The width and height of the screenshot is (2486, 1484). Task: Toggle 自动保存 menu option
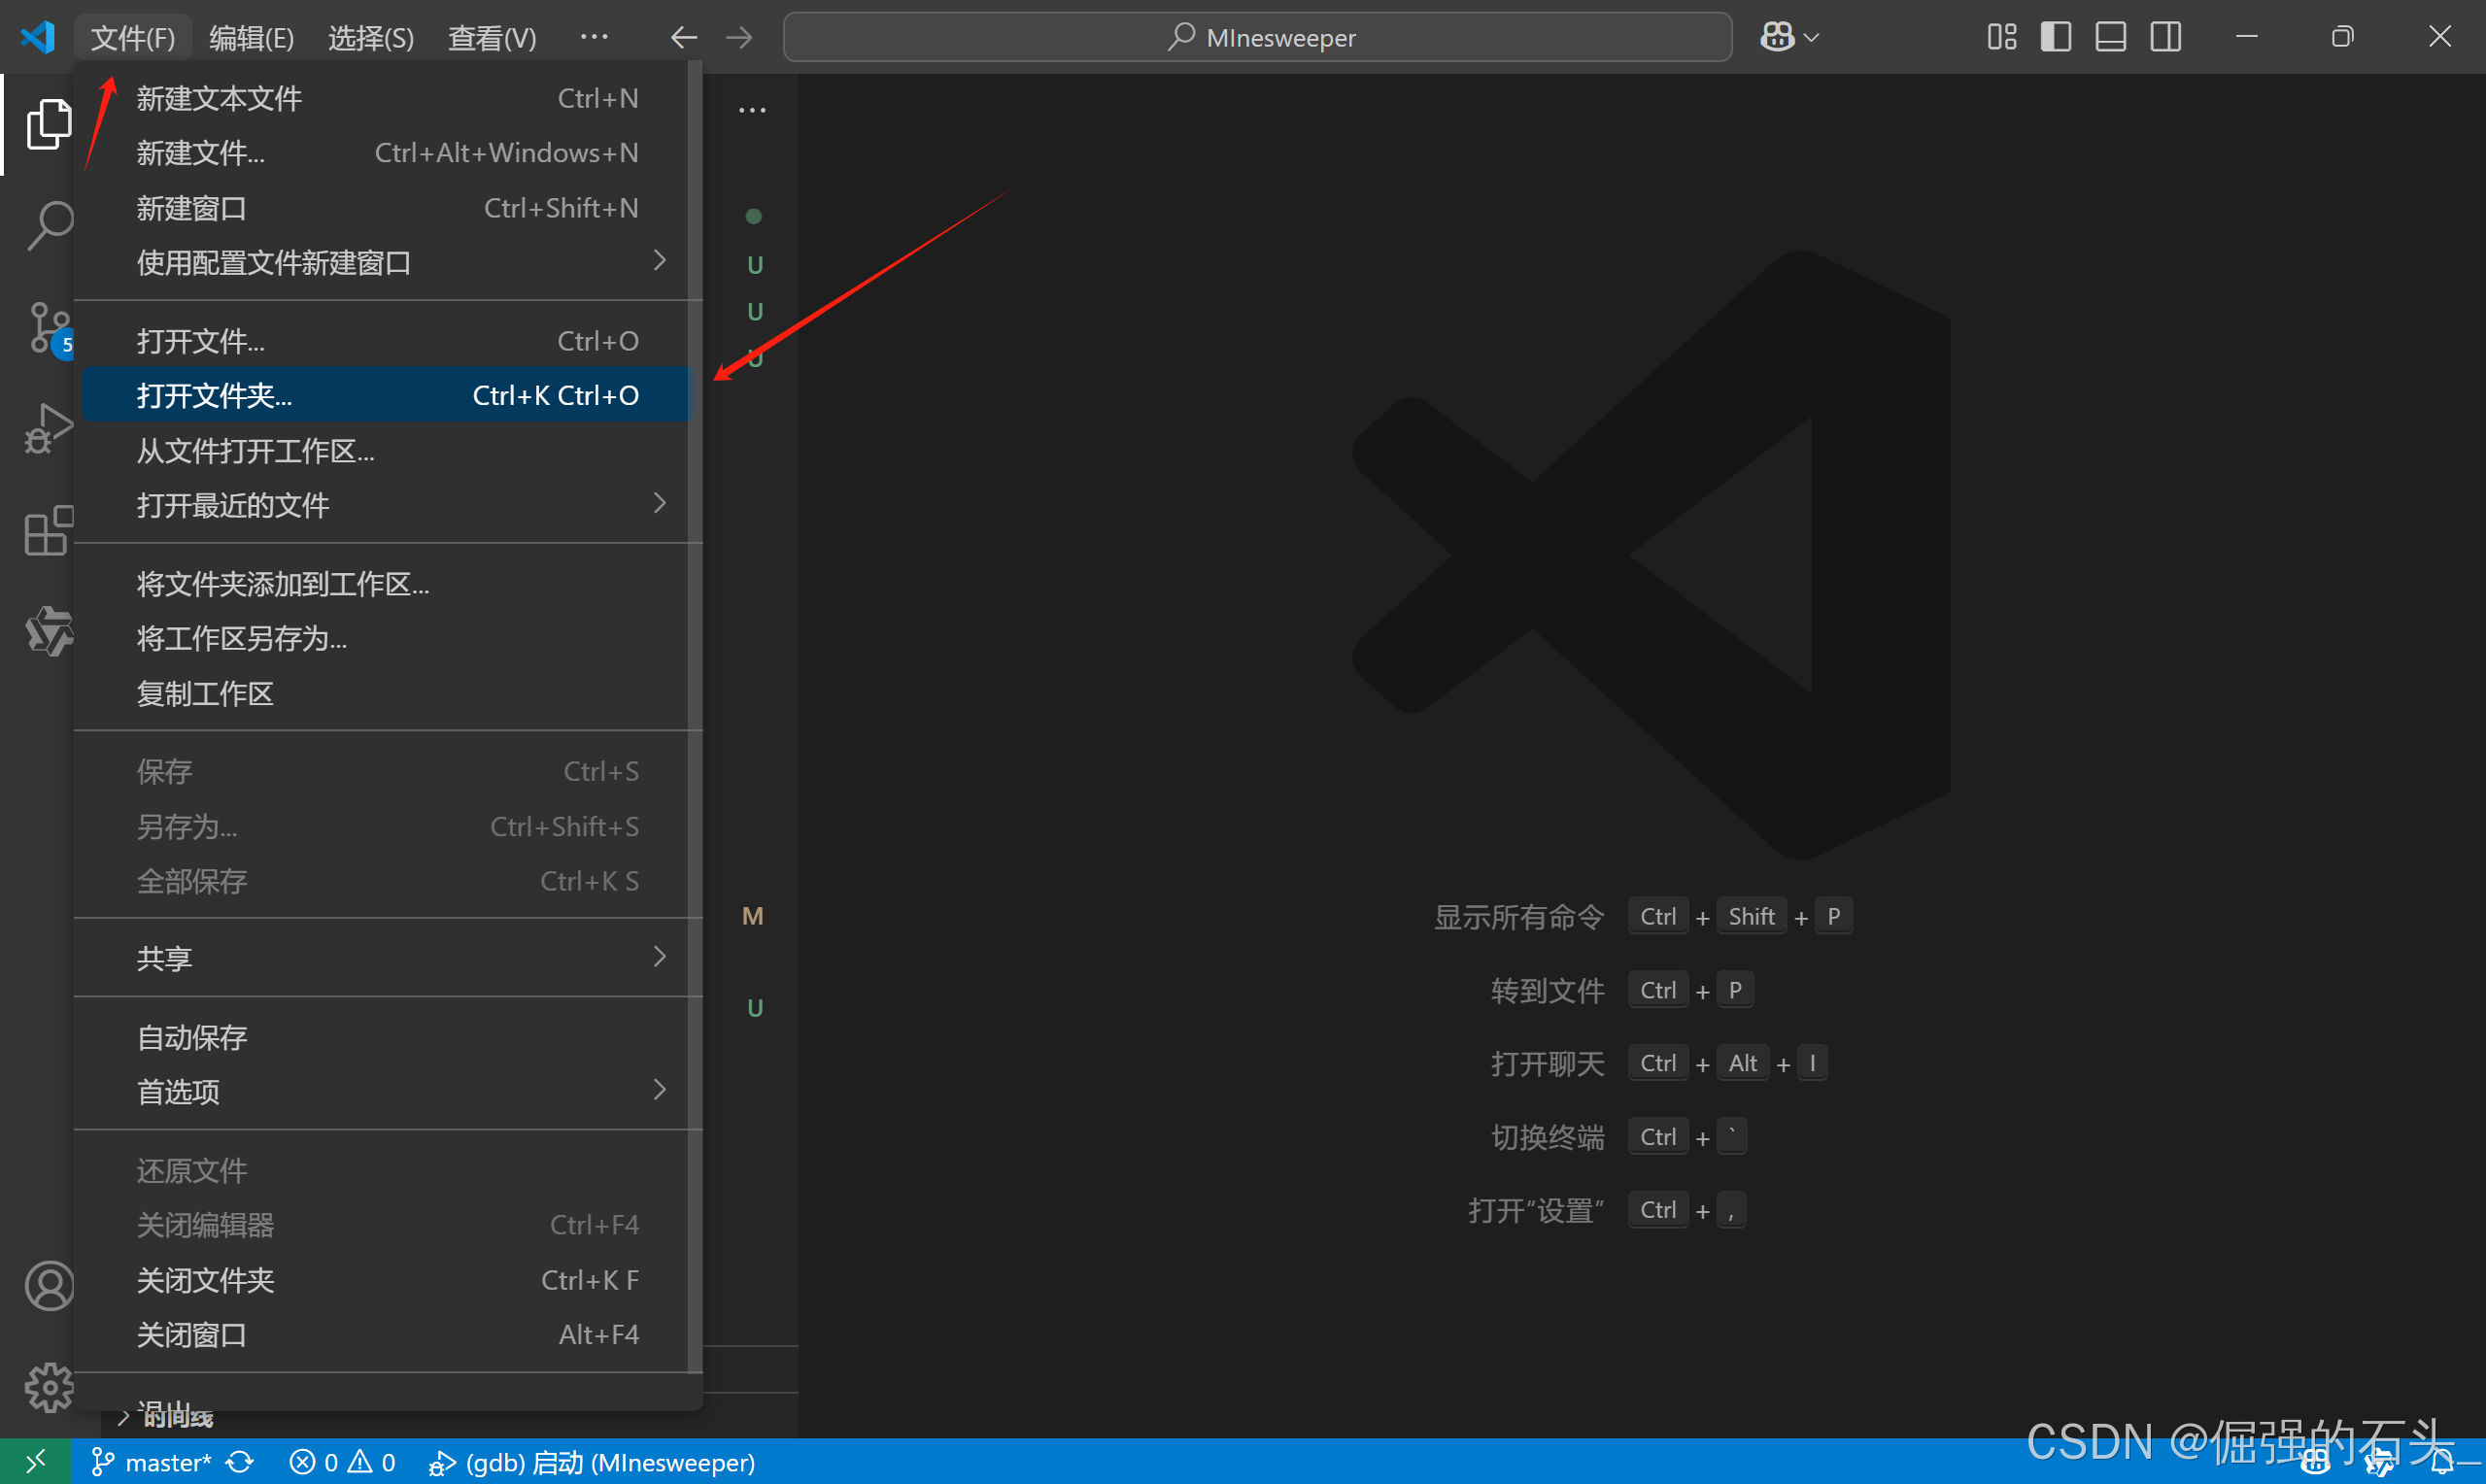[192, 1037]
